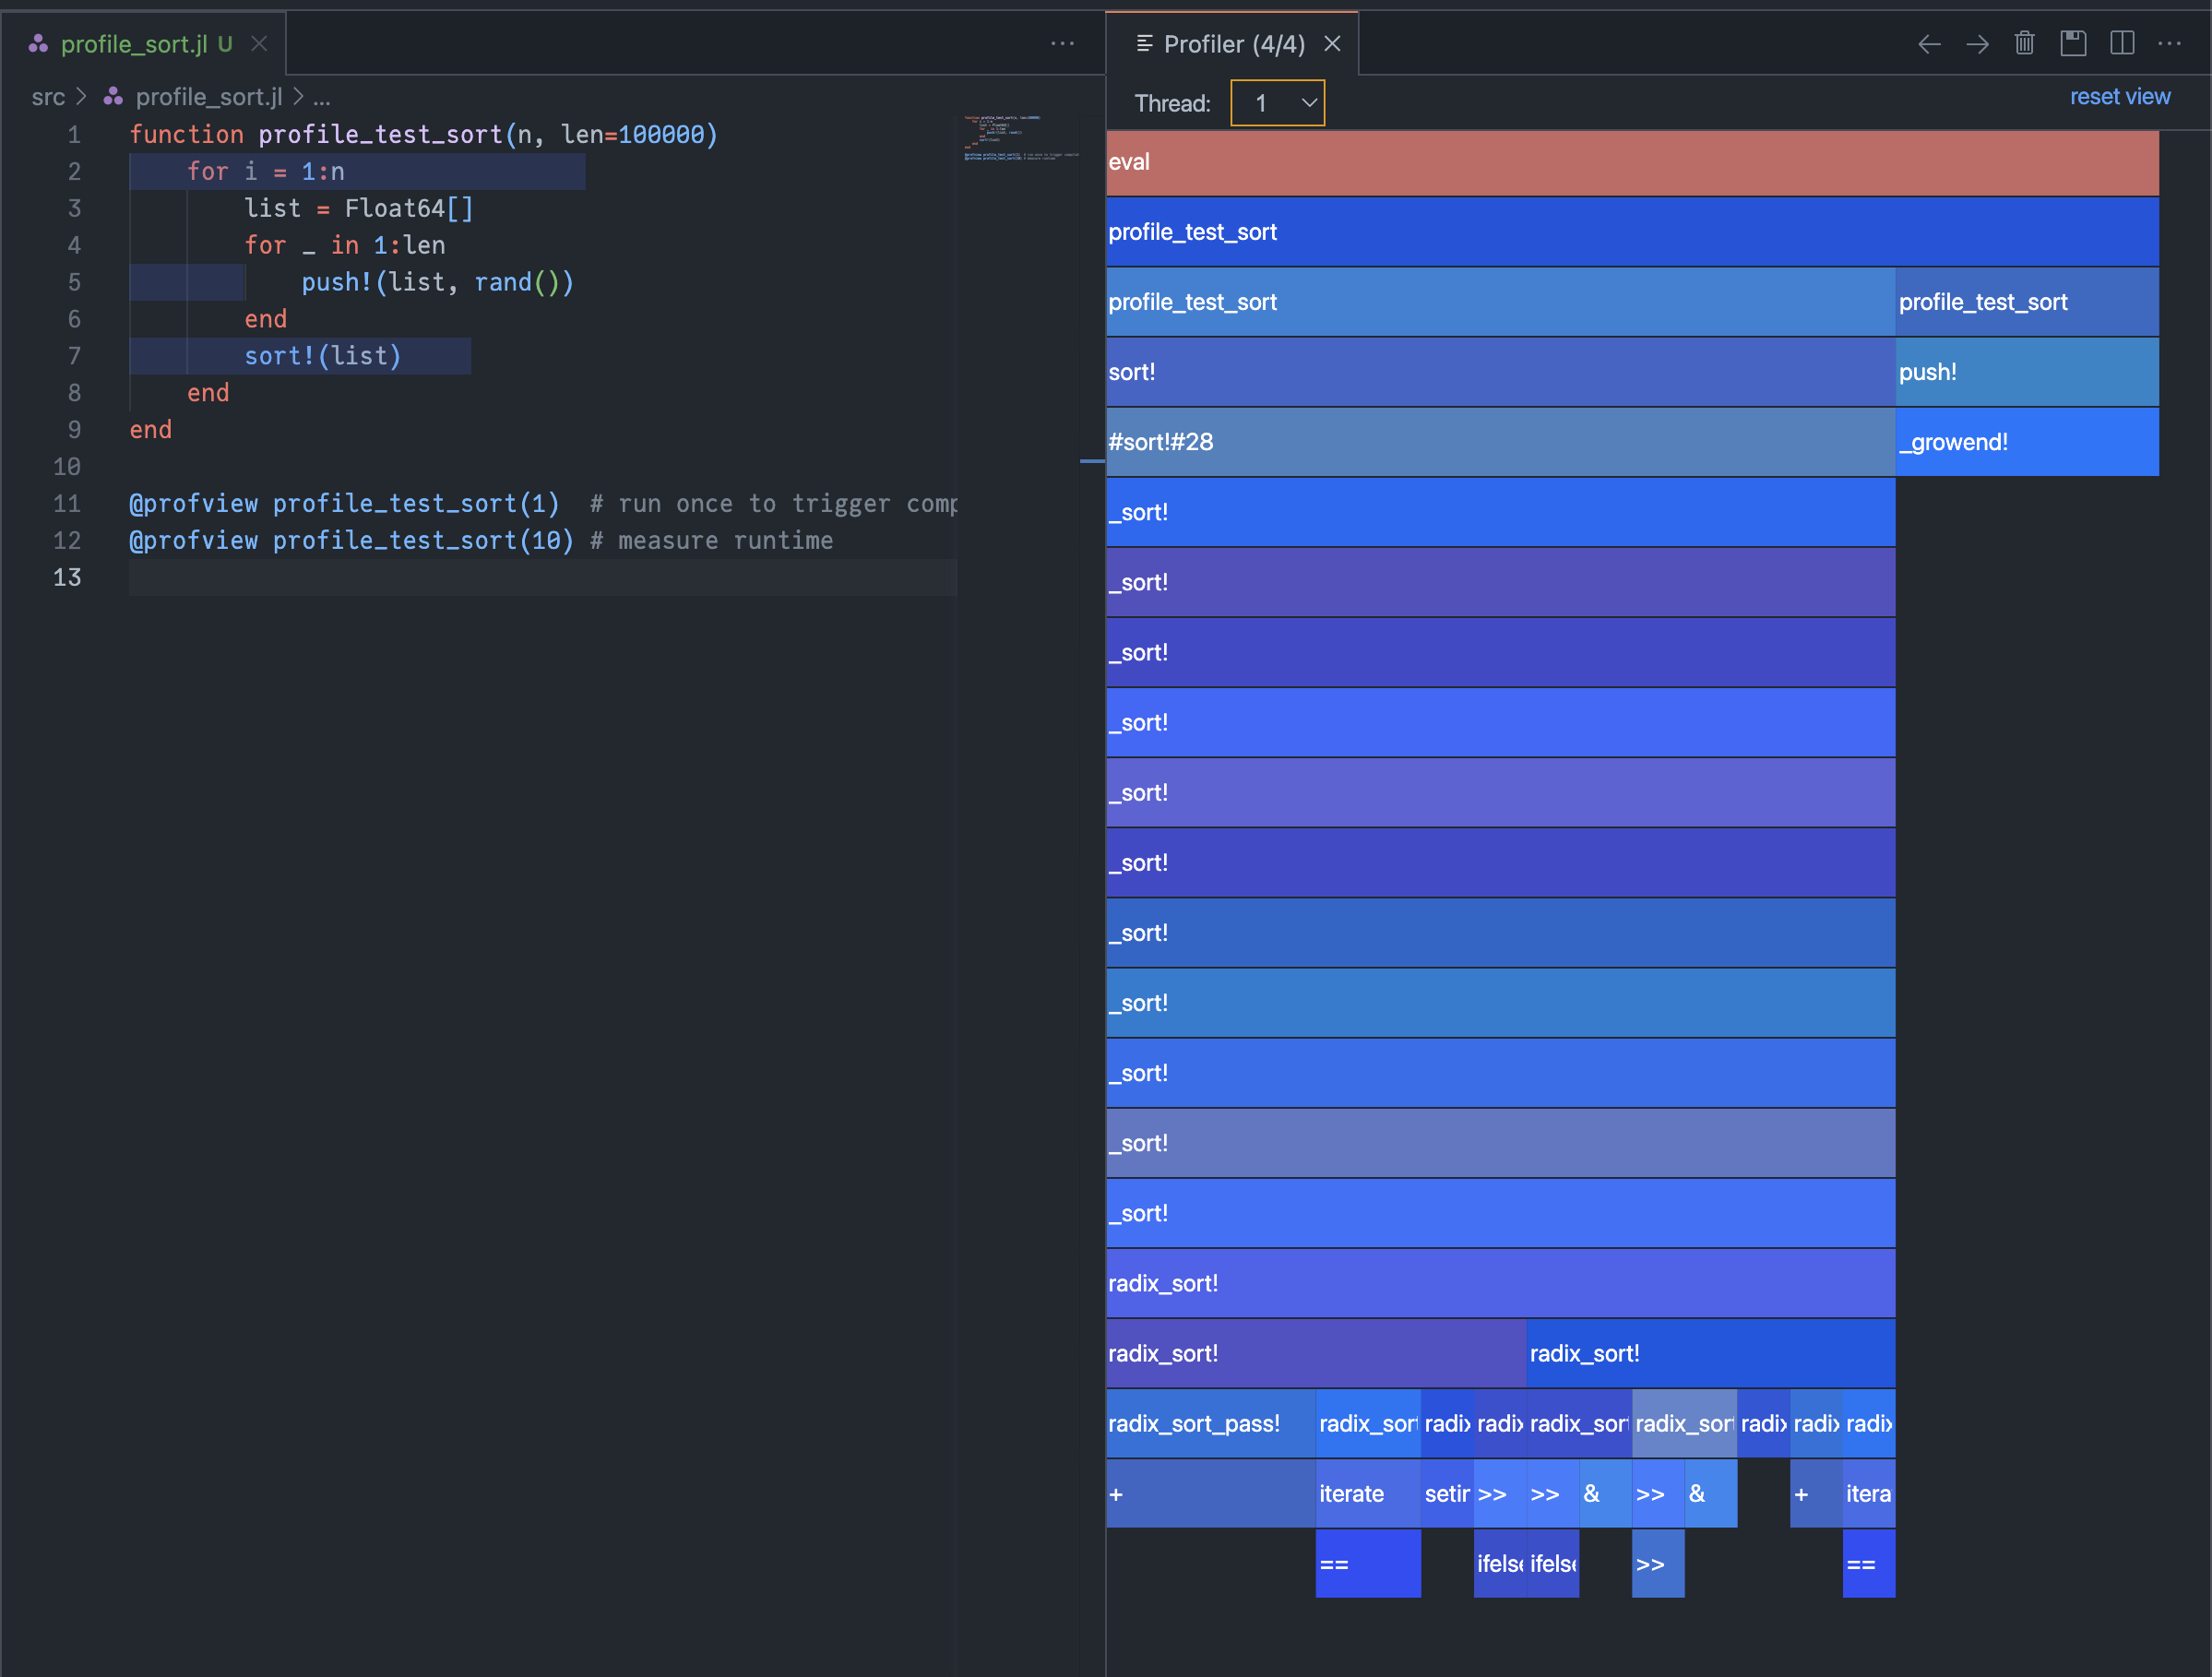Switch to the profile_sort.jl tab
Image resolution: width=2212 pixels, height=1677 pixels.
pyautogui.click(x=134, y=44)
